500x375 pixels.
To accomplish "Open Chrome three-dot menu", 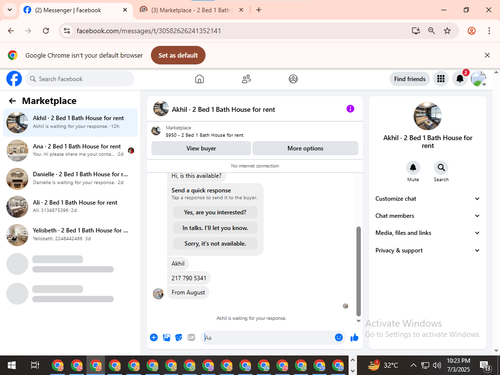I will pyautogui.click(x=489, y=31).
